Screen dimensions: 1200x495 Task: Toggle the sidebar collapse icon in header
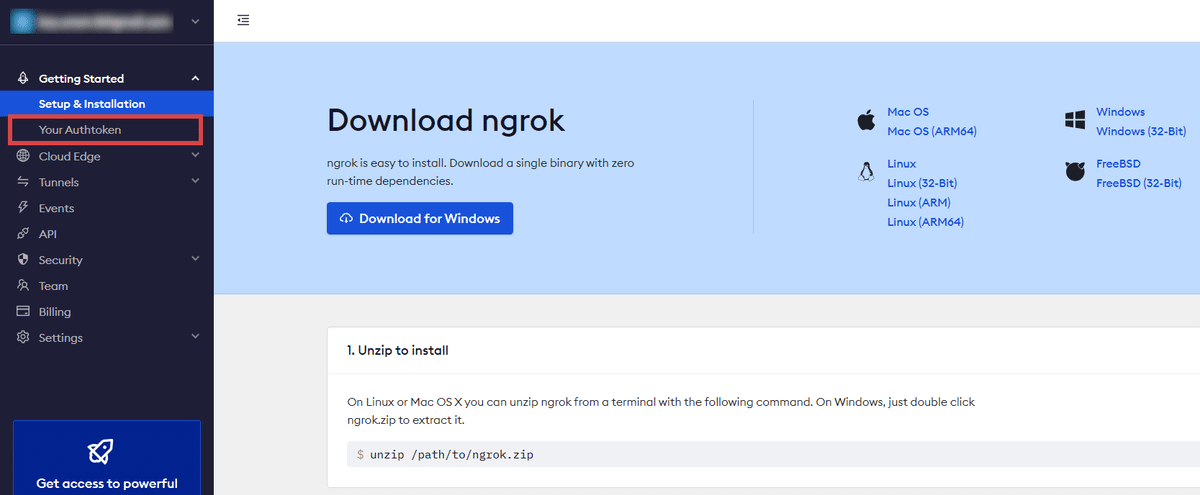[x=244, y=20]
